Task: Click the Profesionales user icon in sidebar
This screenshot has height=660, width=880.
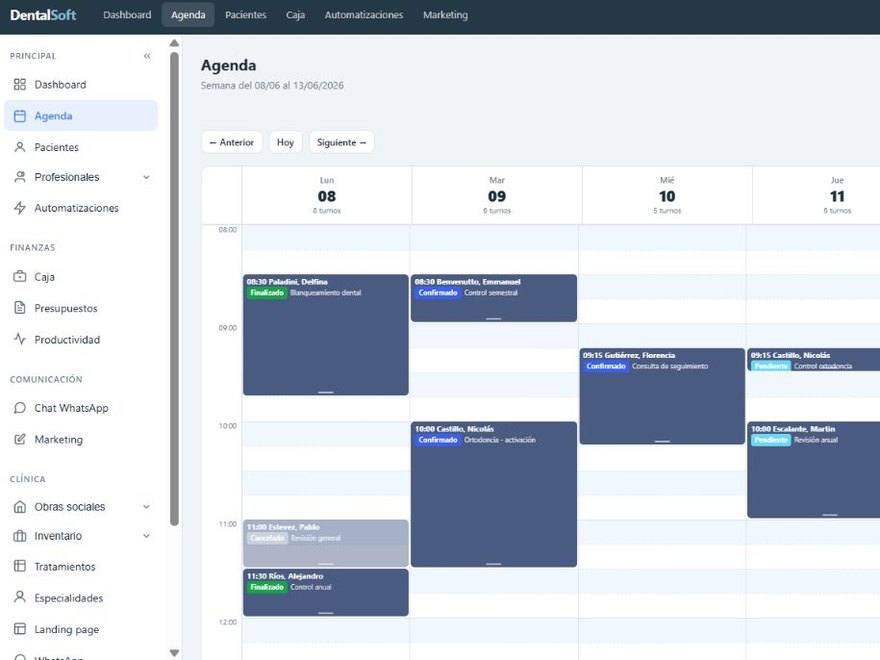Action: coord(20,177)
